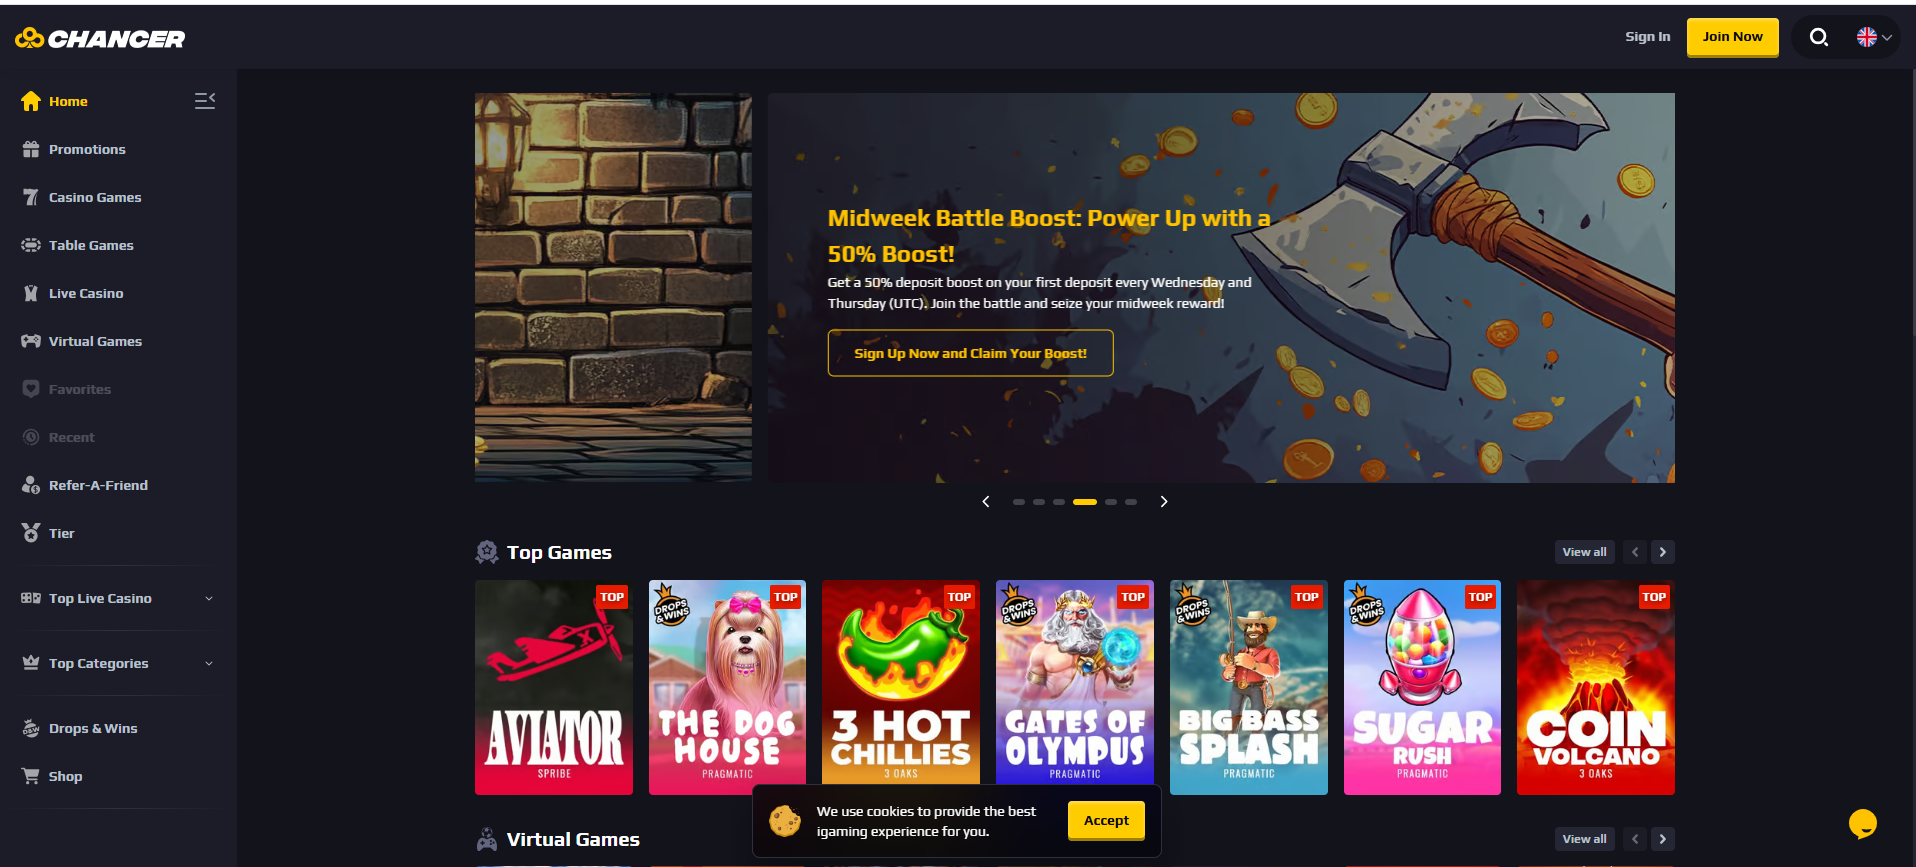Screen dimensions: 1916x867
Task: Click the Top Categories crown icon
Action: [31, 662]
